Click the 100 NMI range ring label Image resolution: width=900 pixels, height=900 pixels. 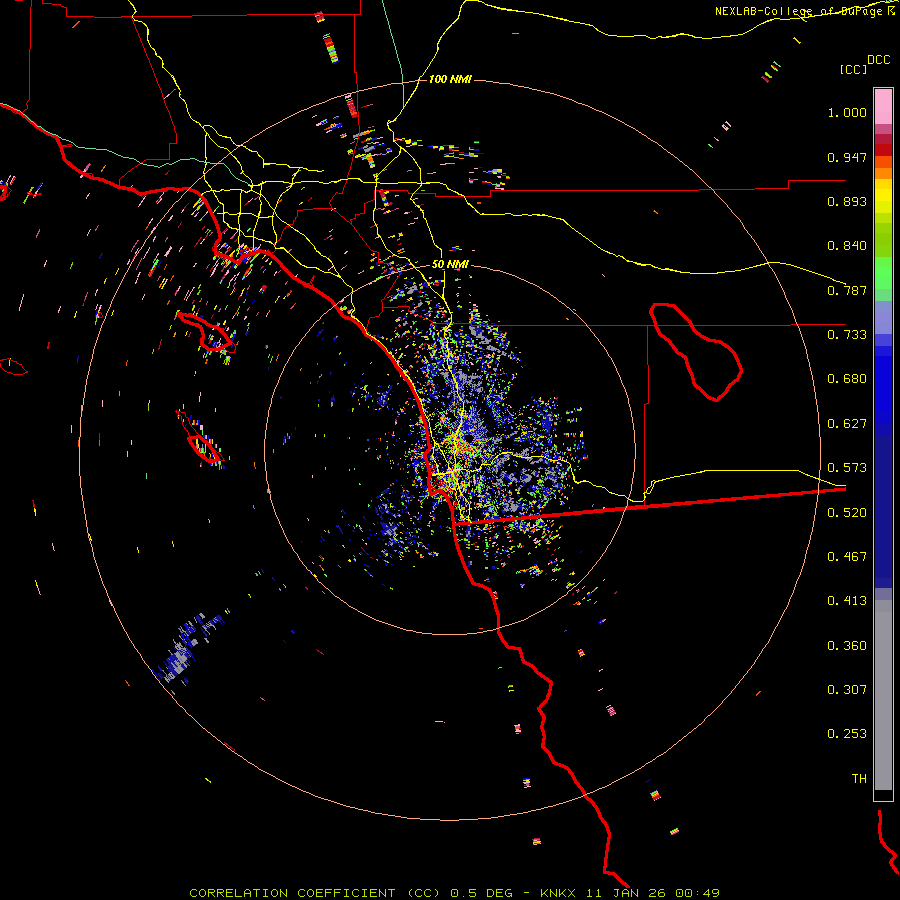coord(450,79)
